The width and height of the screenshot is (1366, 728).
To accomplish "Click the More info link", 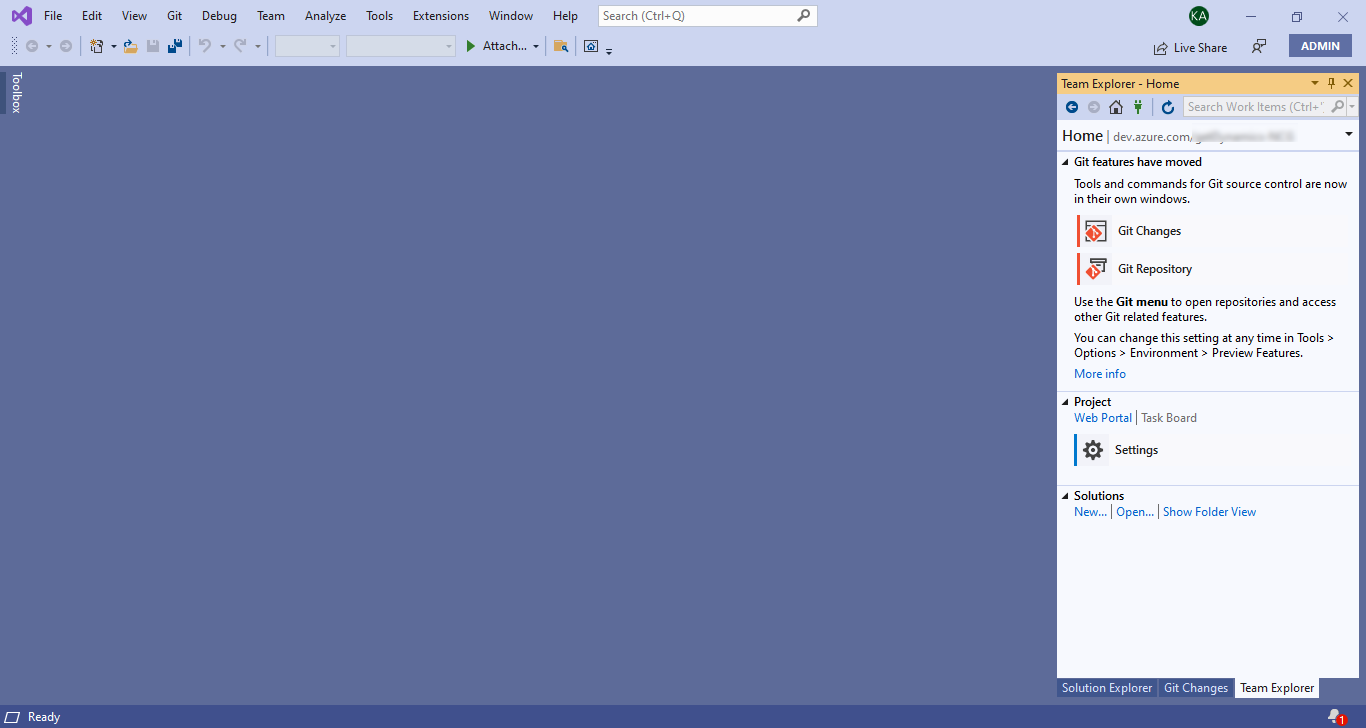I will tap(1100, 374).
